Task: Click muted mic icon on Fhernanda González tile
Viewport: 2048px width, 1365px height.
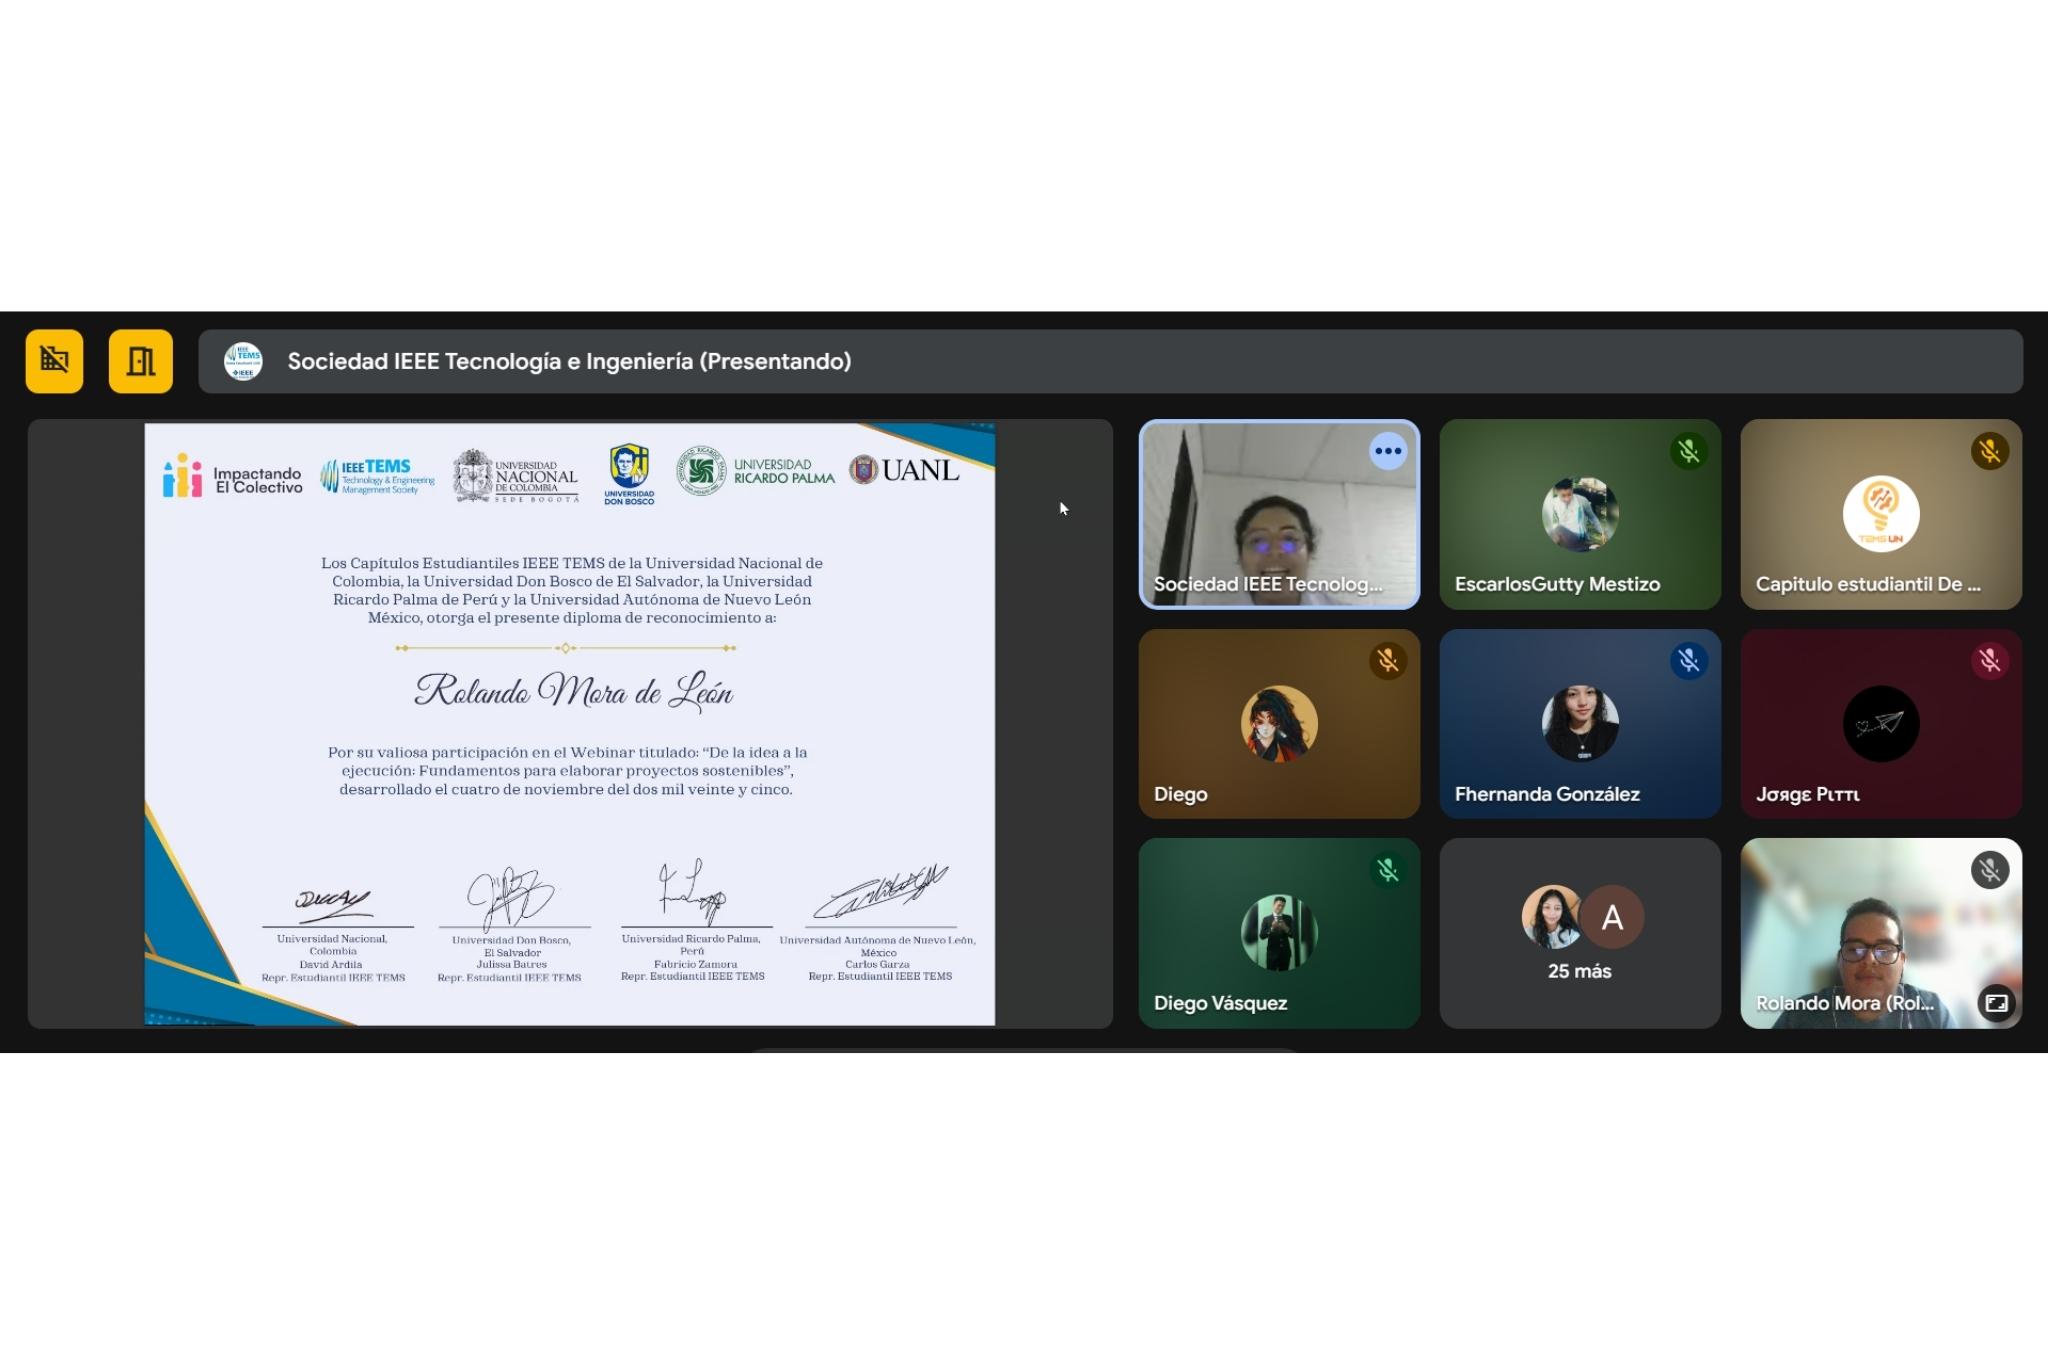Action: pyautogui.click(x=1688, y=660)
